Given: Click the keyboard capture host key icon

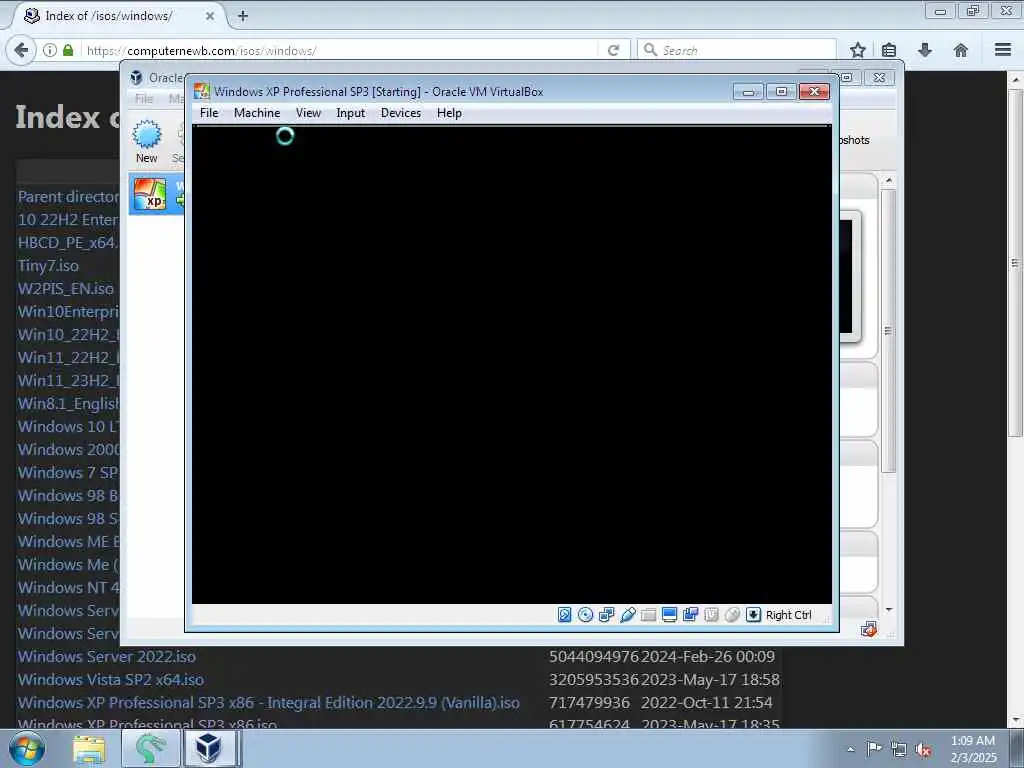Looking at the screenshot, I should pyautogui.click(x=753, y=615).
